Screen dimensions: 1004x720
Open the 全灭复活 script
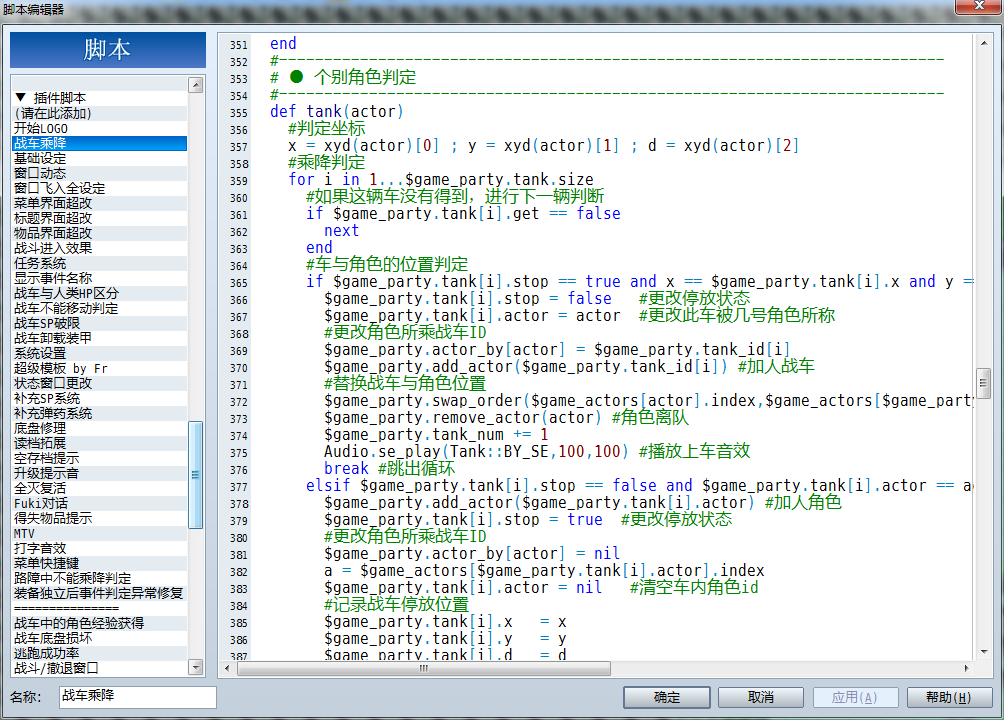[99, 488]
